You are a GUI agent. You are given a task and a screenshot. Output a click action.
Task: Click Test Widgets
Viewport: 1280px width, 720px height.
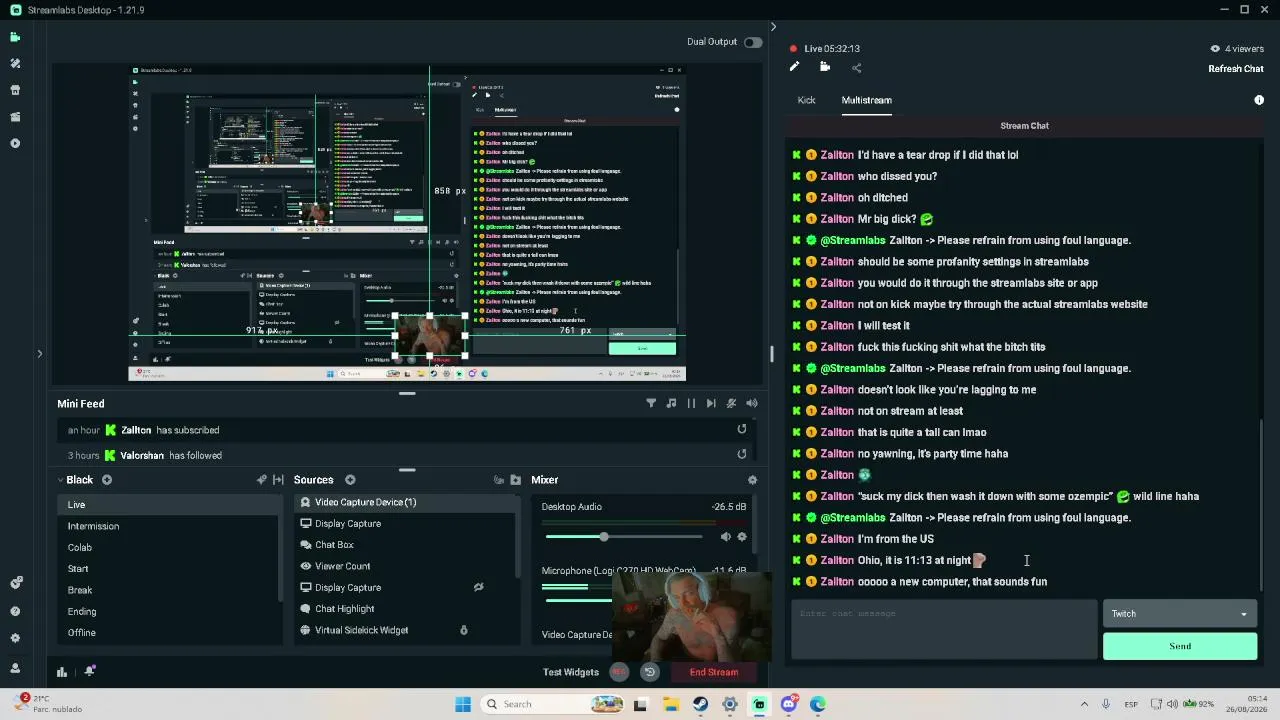[x=570, y=672]
